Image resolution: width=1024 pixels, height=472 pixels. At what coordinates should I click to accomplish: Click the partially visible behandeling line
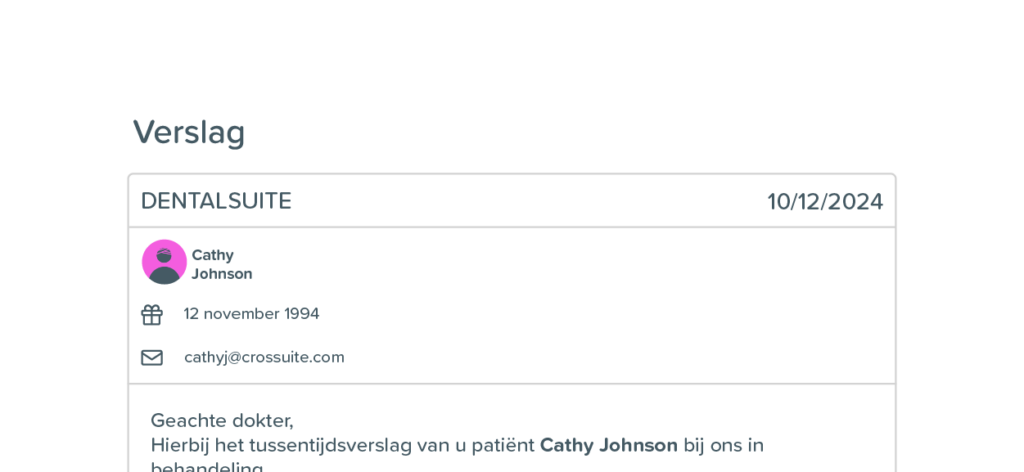pyautogui.click(x=208, y=467)
